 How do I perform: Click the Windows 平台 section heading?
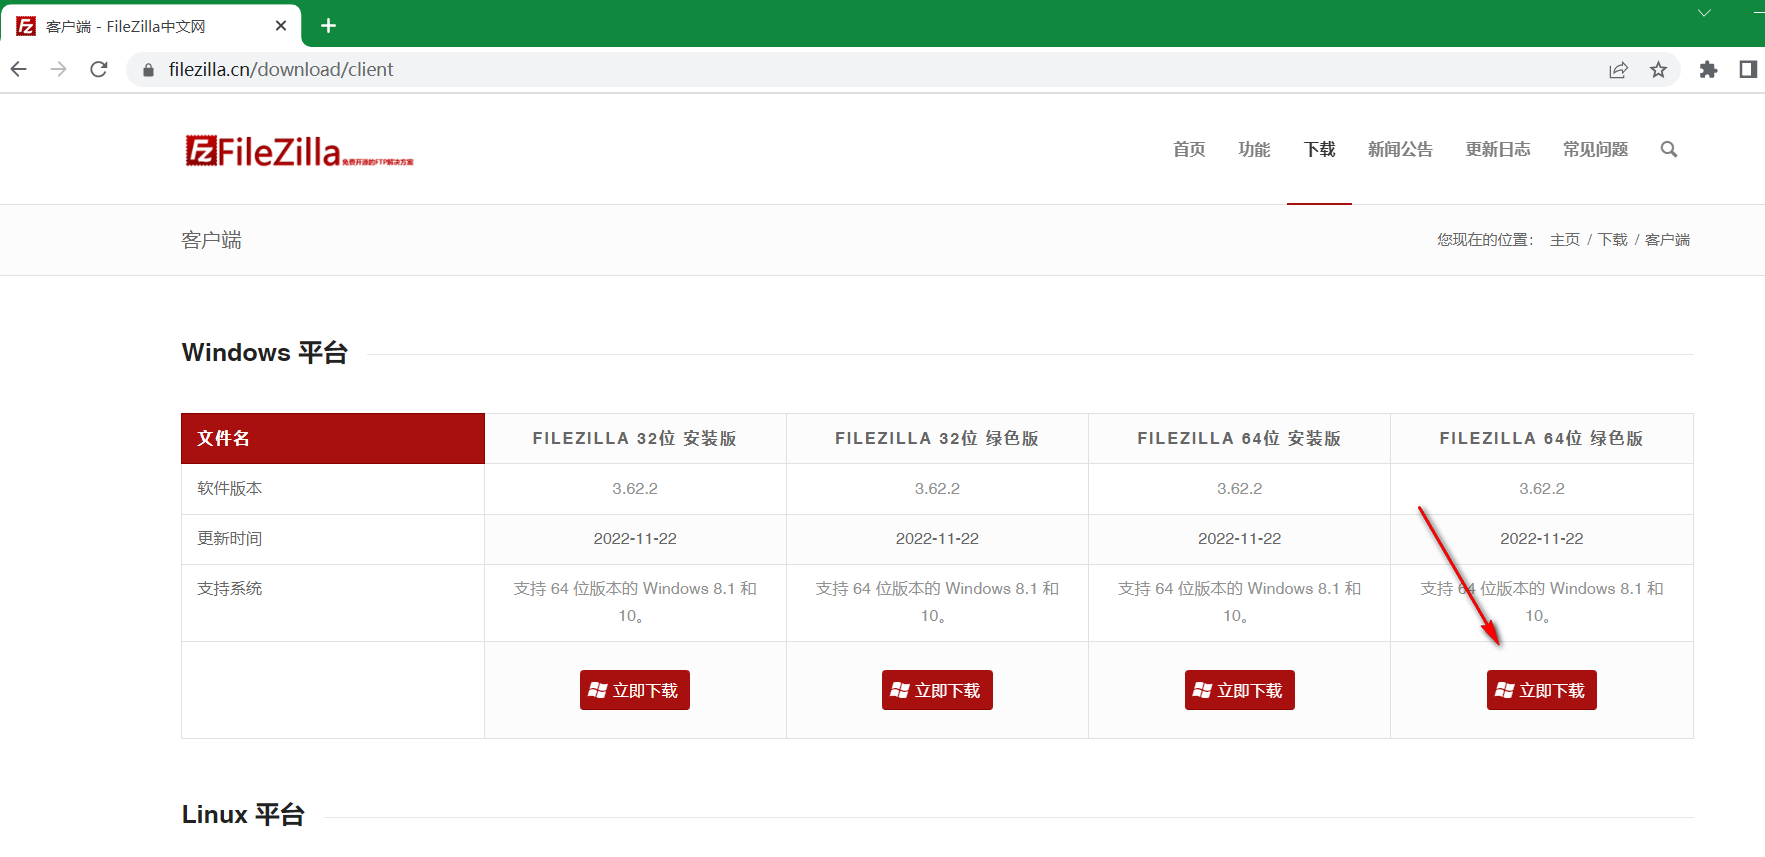coord(265,353)
